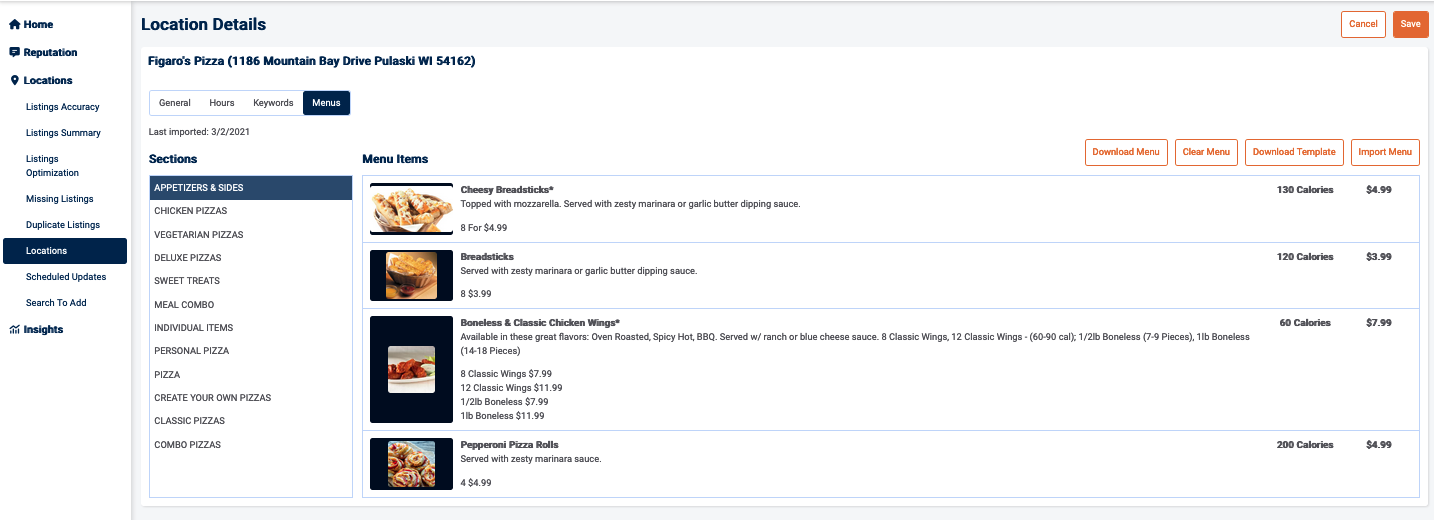This screenshot has width=1434, height=520.
Task: Click the Locations pin icon
Action: coord(14,80)
